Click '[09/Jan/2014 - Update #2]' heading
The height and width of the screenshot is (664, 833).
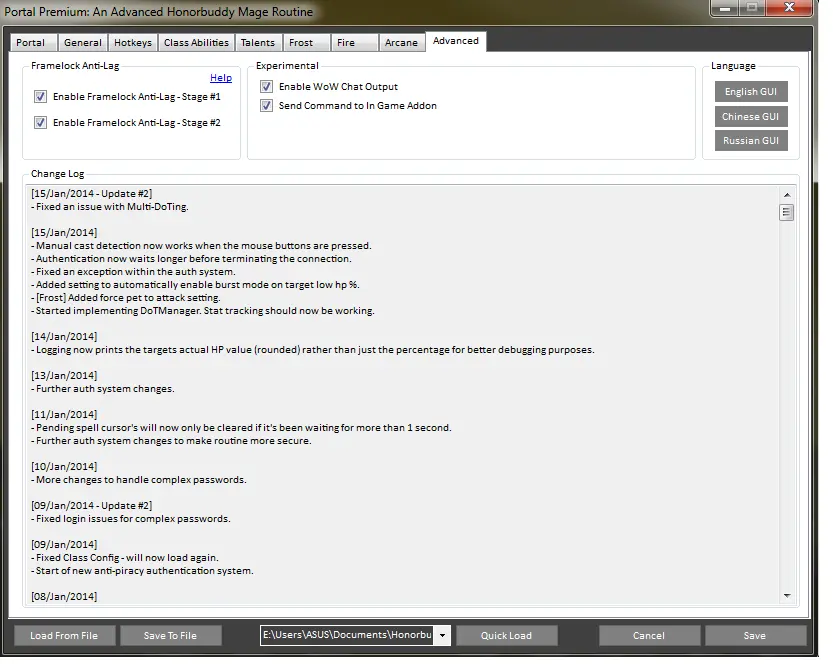click(91, 506)
